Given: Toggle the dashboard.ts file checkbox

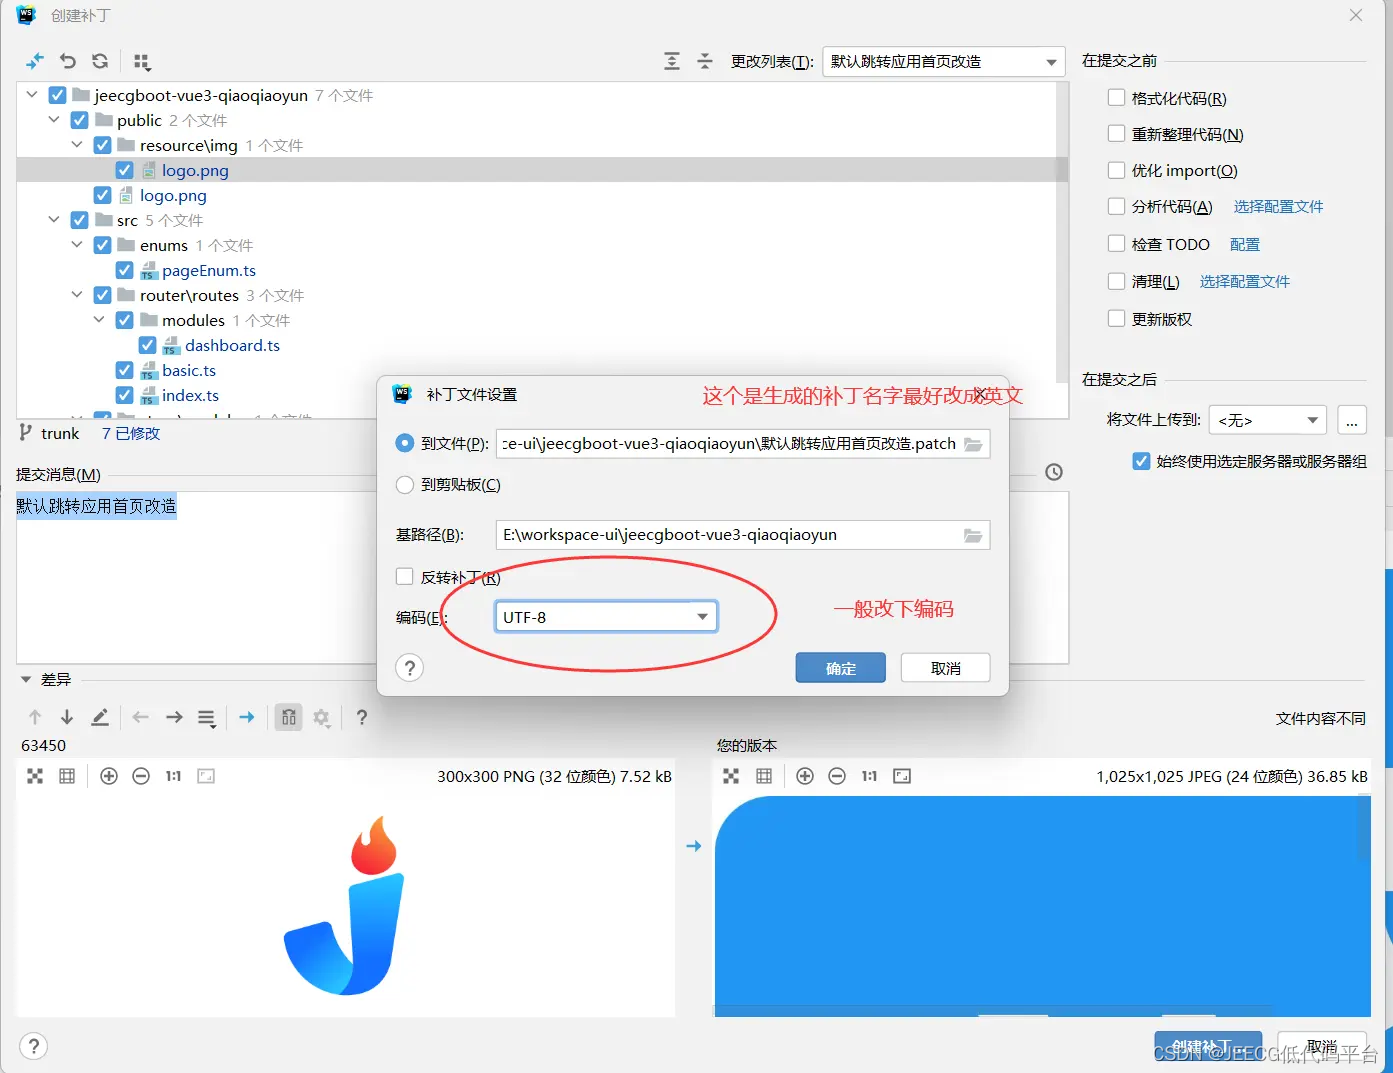Looking at the screenshot, I should pos(147,345).
